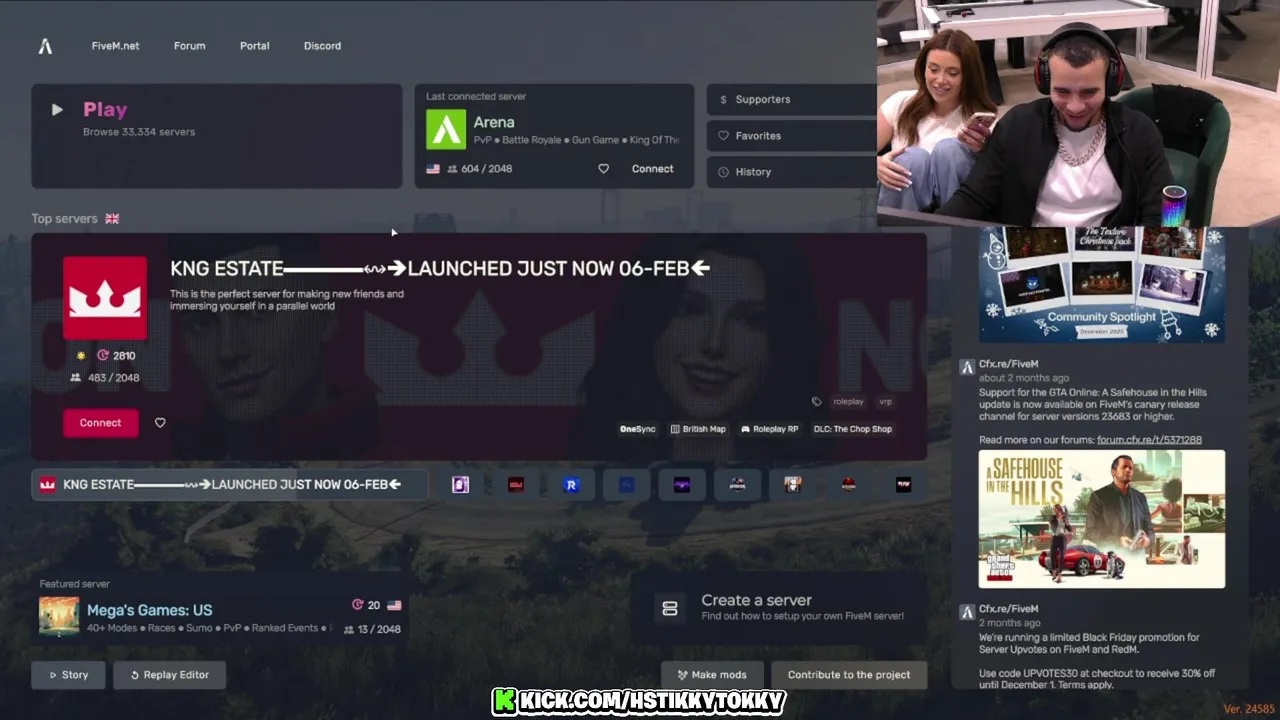Click the 'roleplay' tag
The image size is (1280, 720).
tap(848, 401)
